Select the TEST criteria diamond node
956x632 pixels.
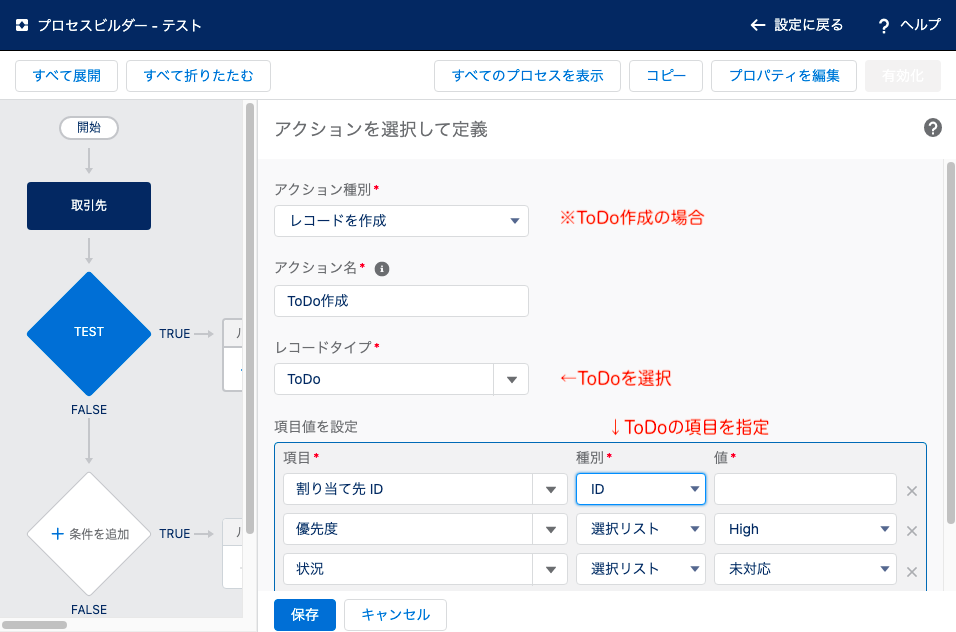pyautogui.click(x=89, y=333)
